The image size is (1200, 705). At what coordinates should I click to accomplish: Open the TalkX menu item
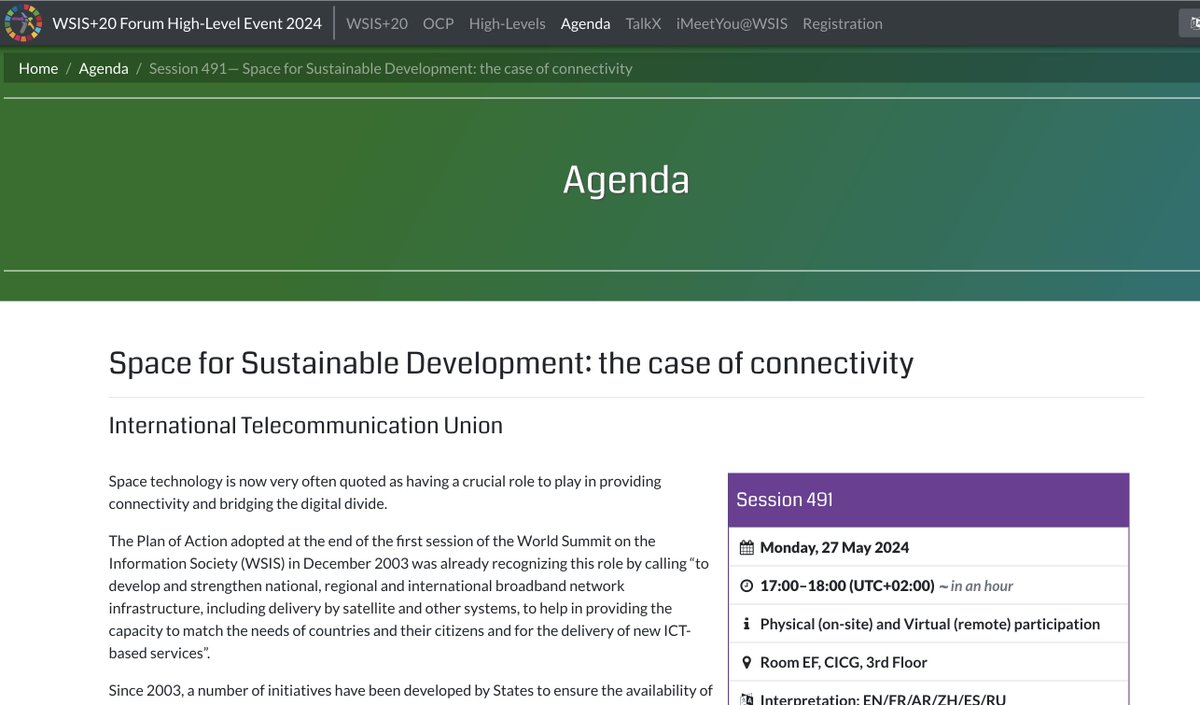pos(643,23)
